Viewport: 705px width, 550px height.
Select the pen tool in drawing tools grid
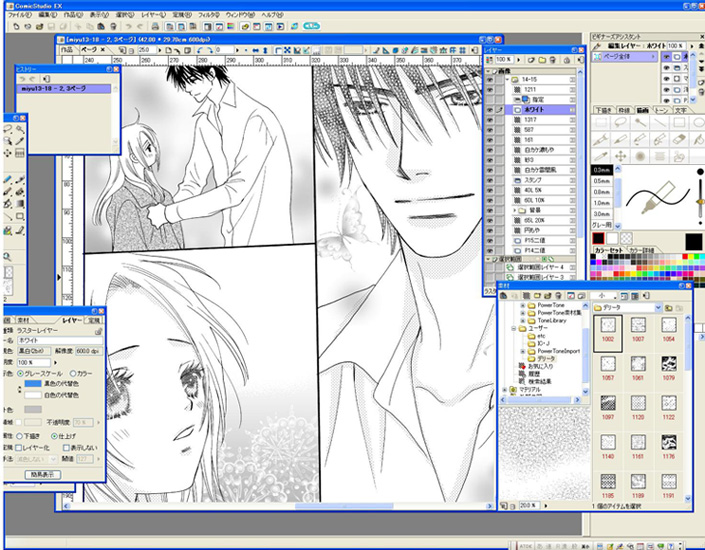601,140
